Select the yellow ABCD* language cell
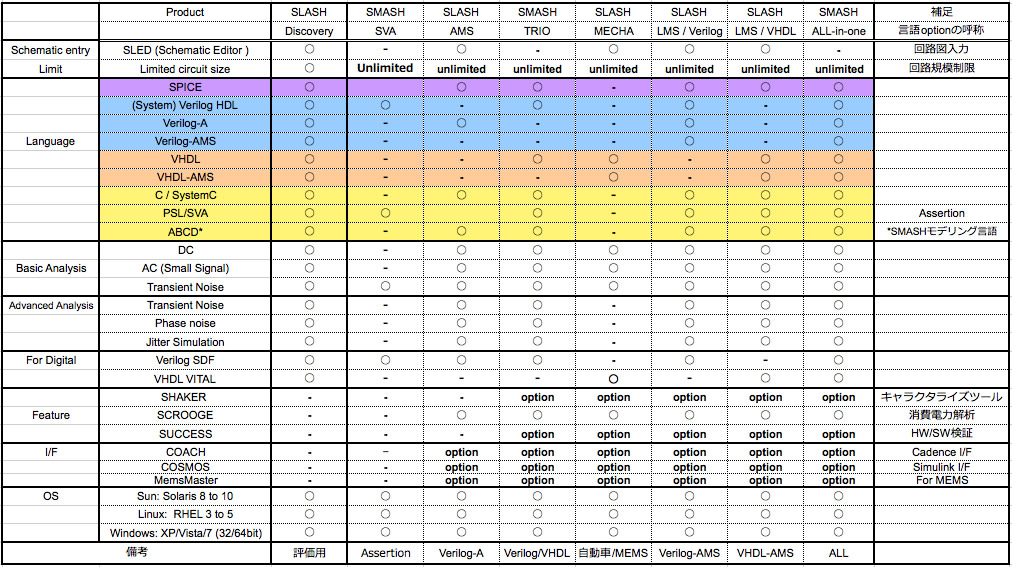Viewport: 1012px width, 567px height. tap(186, 231)
